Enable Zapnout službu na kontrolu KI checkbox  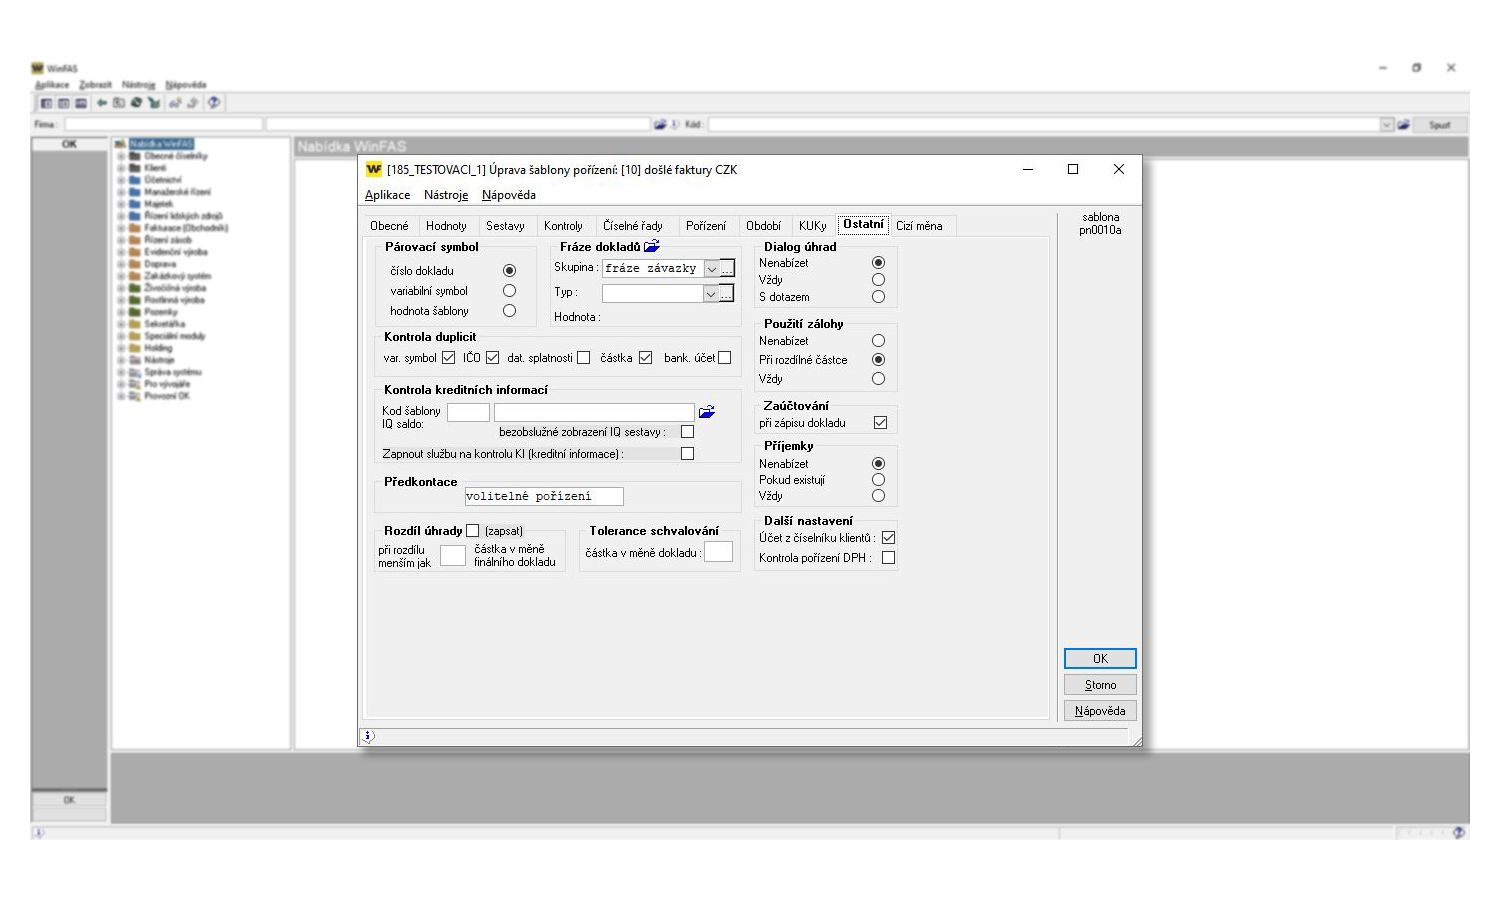coord(687,454)
